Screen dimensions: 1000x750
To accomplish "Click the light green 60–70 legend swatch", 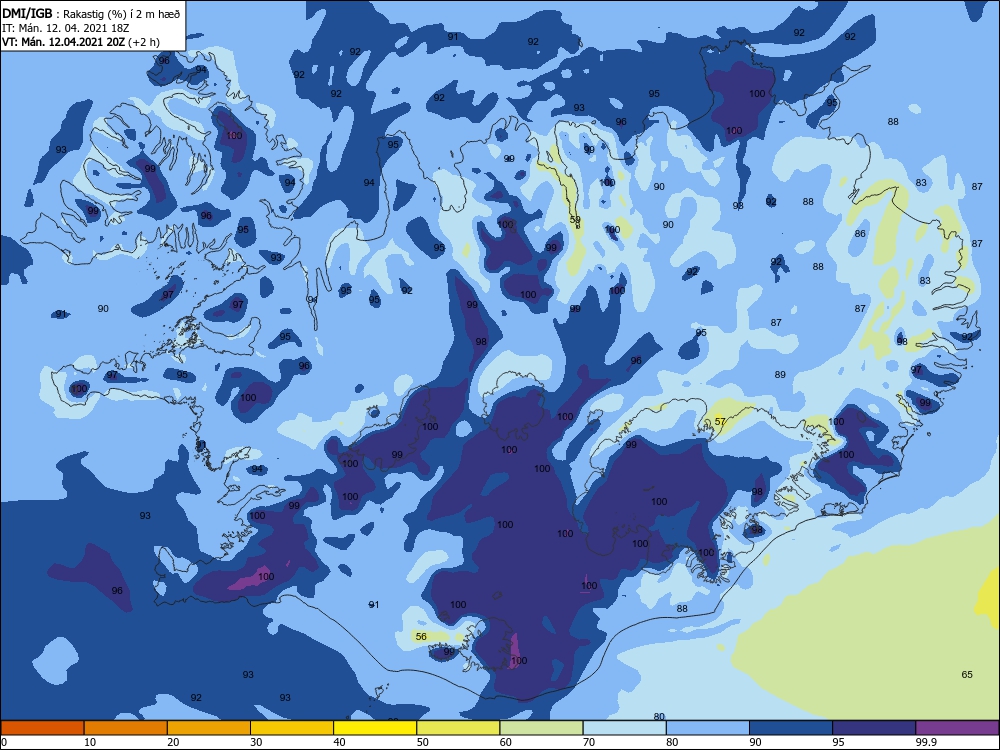I will tap(541, 728).
